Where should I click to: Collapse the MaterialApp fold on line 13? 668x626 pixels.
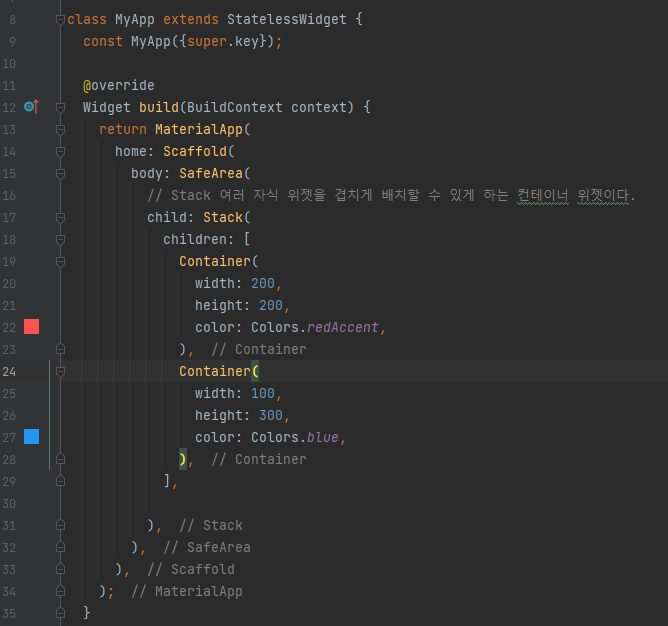(x=60, y=130)
